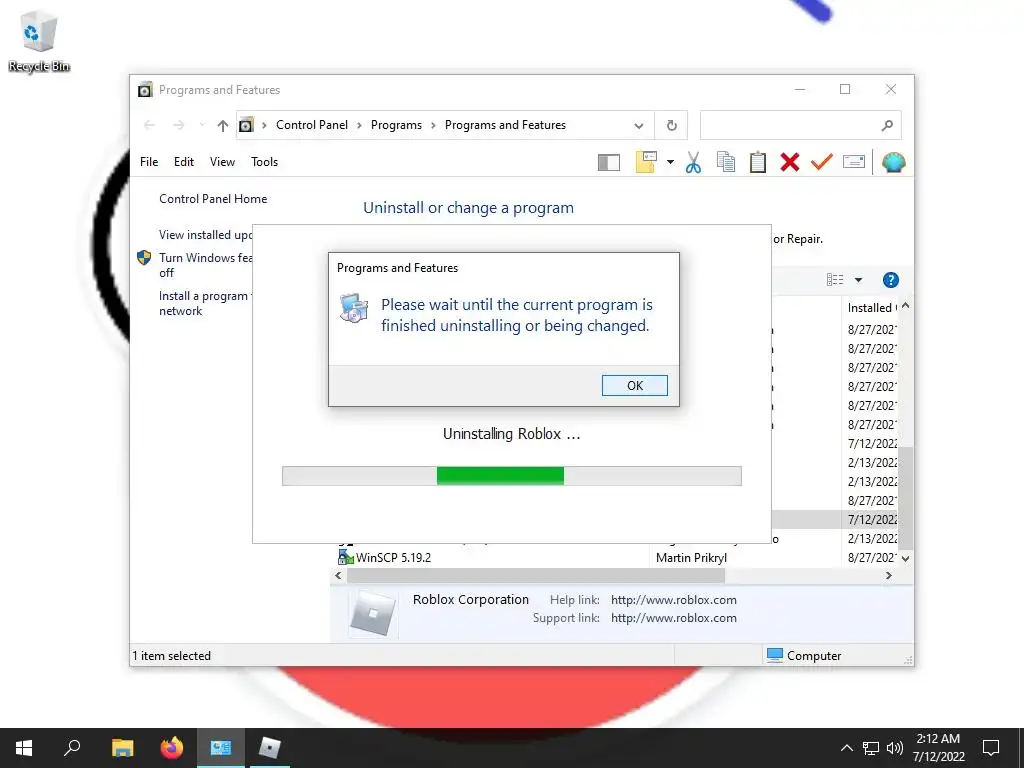This screenshot has width=1024, height=768.
Task: Click the network tray icon
Action: [x=871, y=748]
